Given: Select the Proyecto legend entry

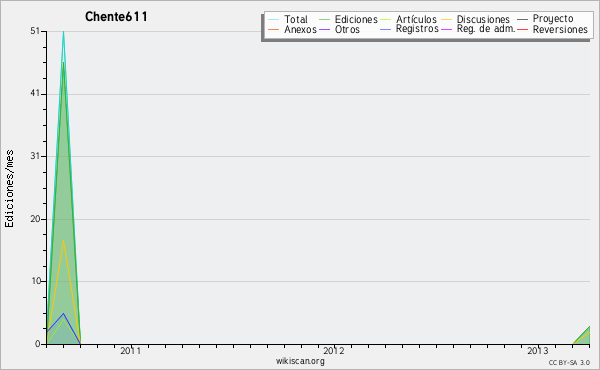Looking at the screenshot, I should (x=545, y=19).
